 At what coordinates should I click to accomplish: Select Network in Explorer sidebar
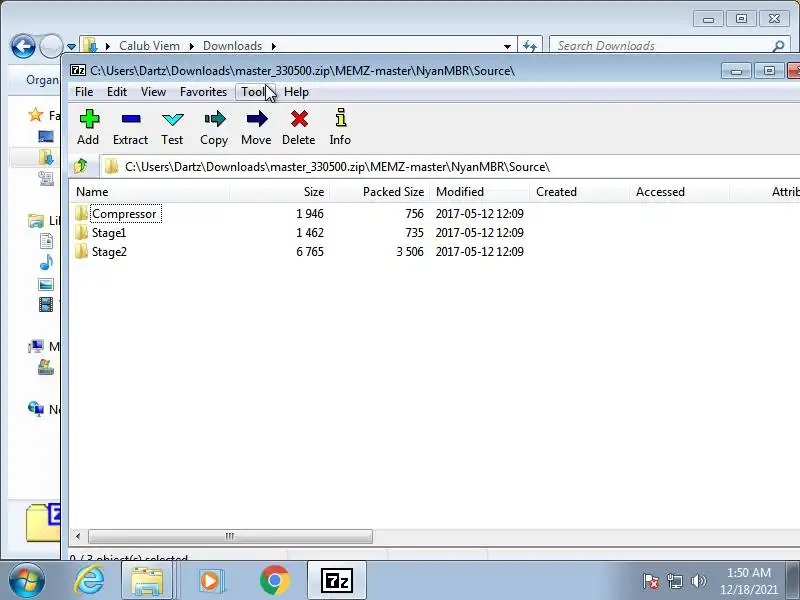coord(36,409)
